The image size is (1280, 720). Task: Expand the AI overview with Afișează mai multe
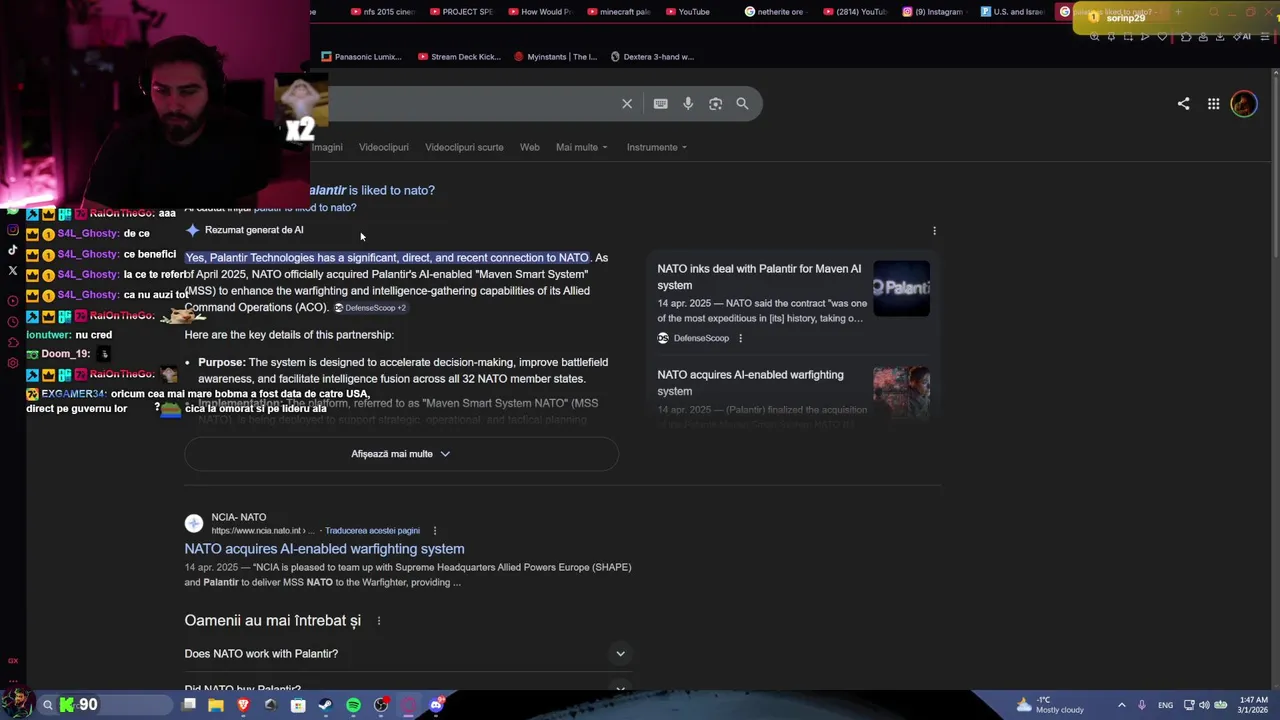pyautogui.click(x=401, y=454)
